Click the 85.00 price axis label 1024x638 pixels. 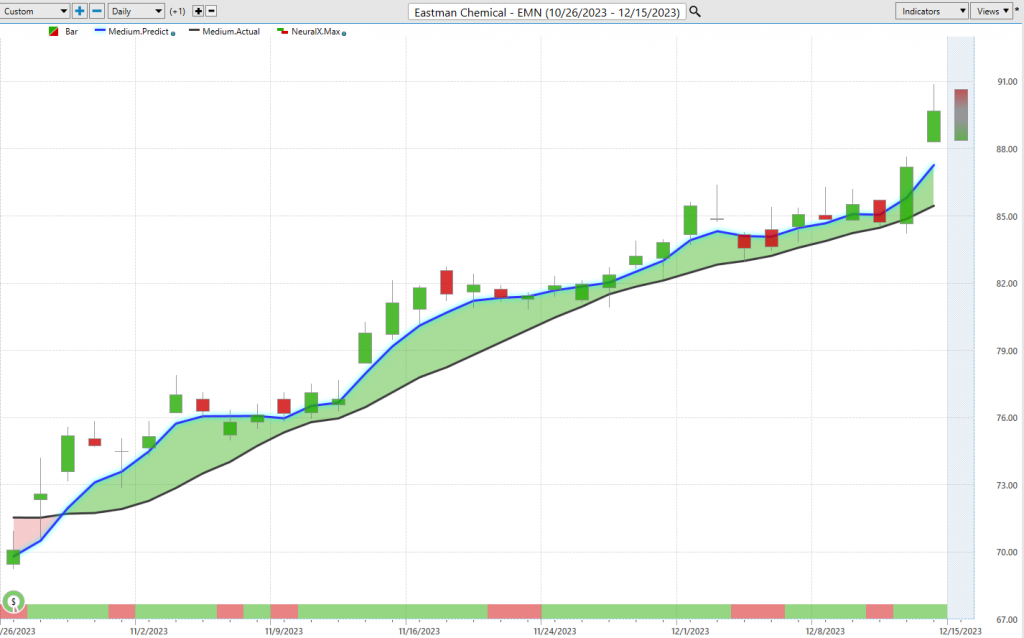point(1007,216)
